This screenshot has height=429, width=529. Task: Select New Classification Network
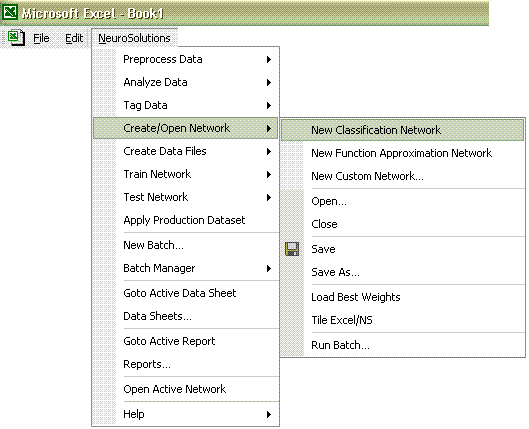pyautogui.click(x=402, y=130)
